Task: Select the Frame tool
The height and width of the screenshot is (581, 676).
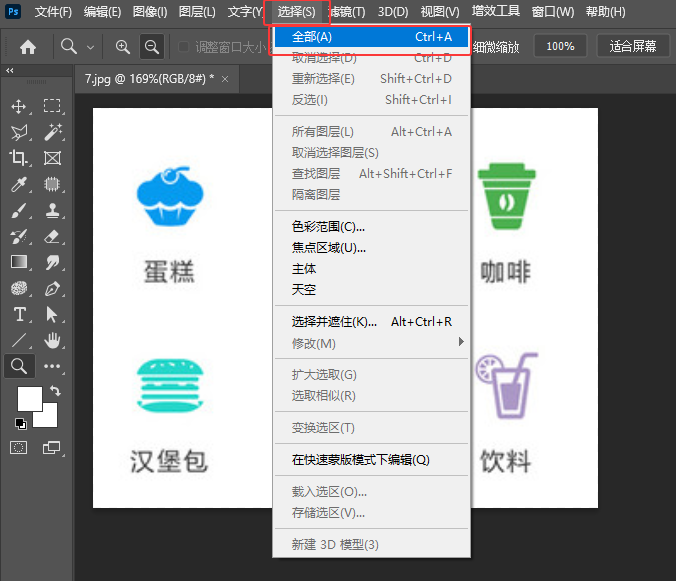Action: 52,158
